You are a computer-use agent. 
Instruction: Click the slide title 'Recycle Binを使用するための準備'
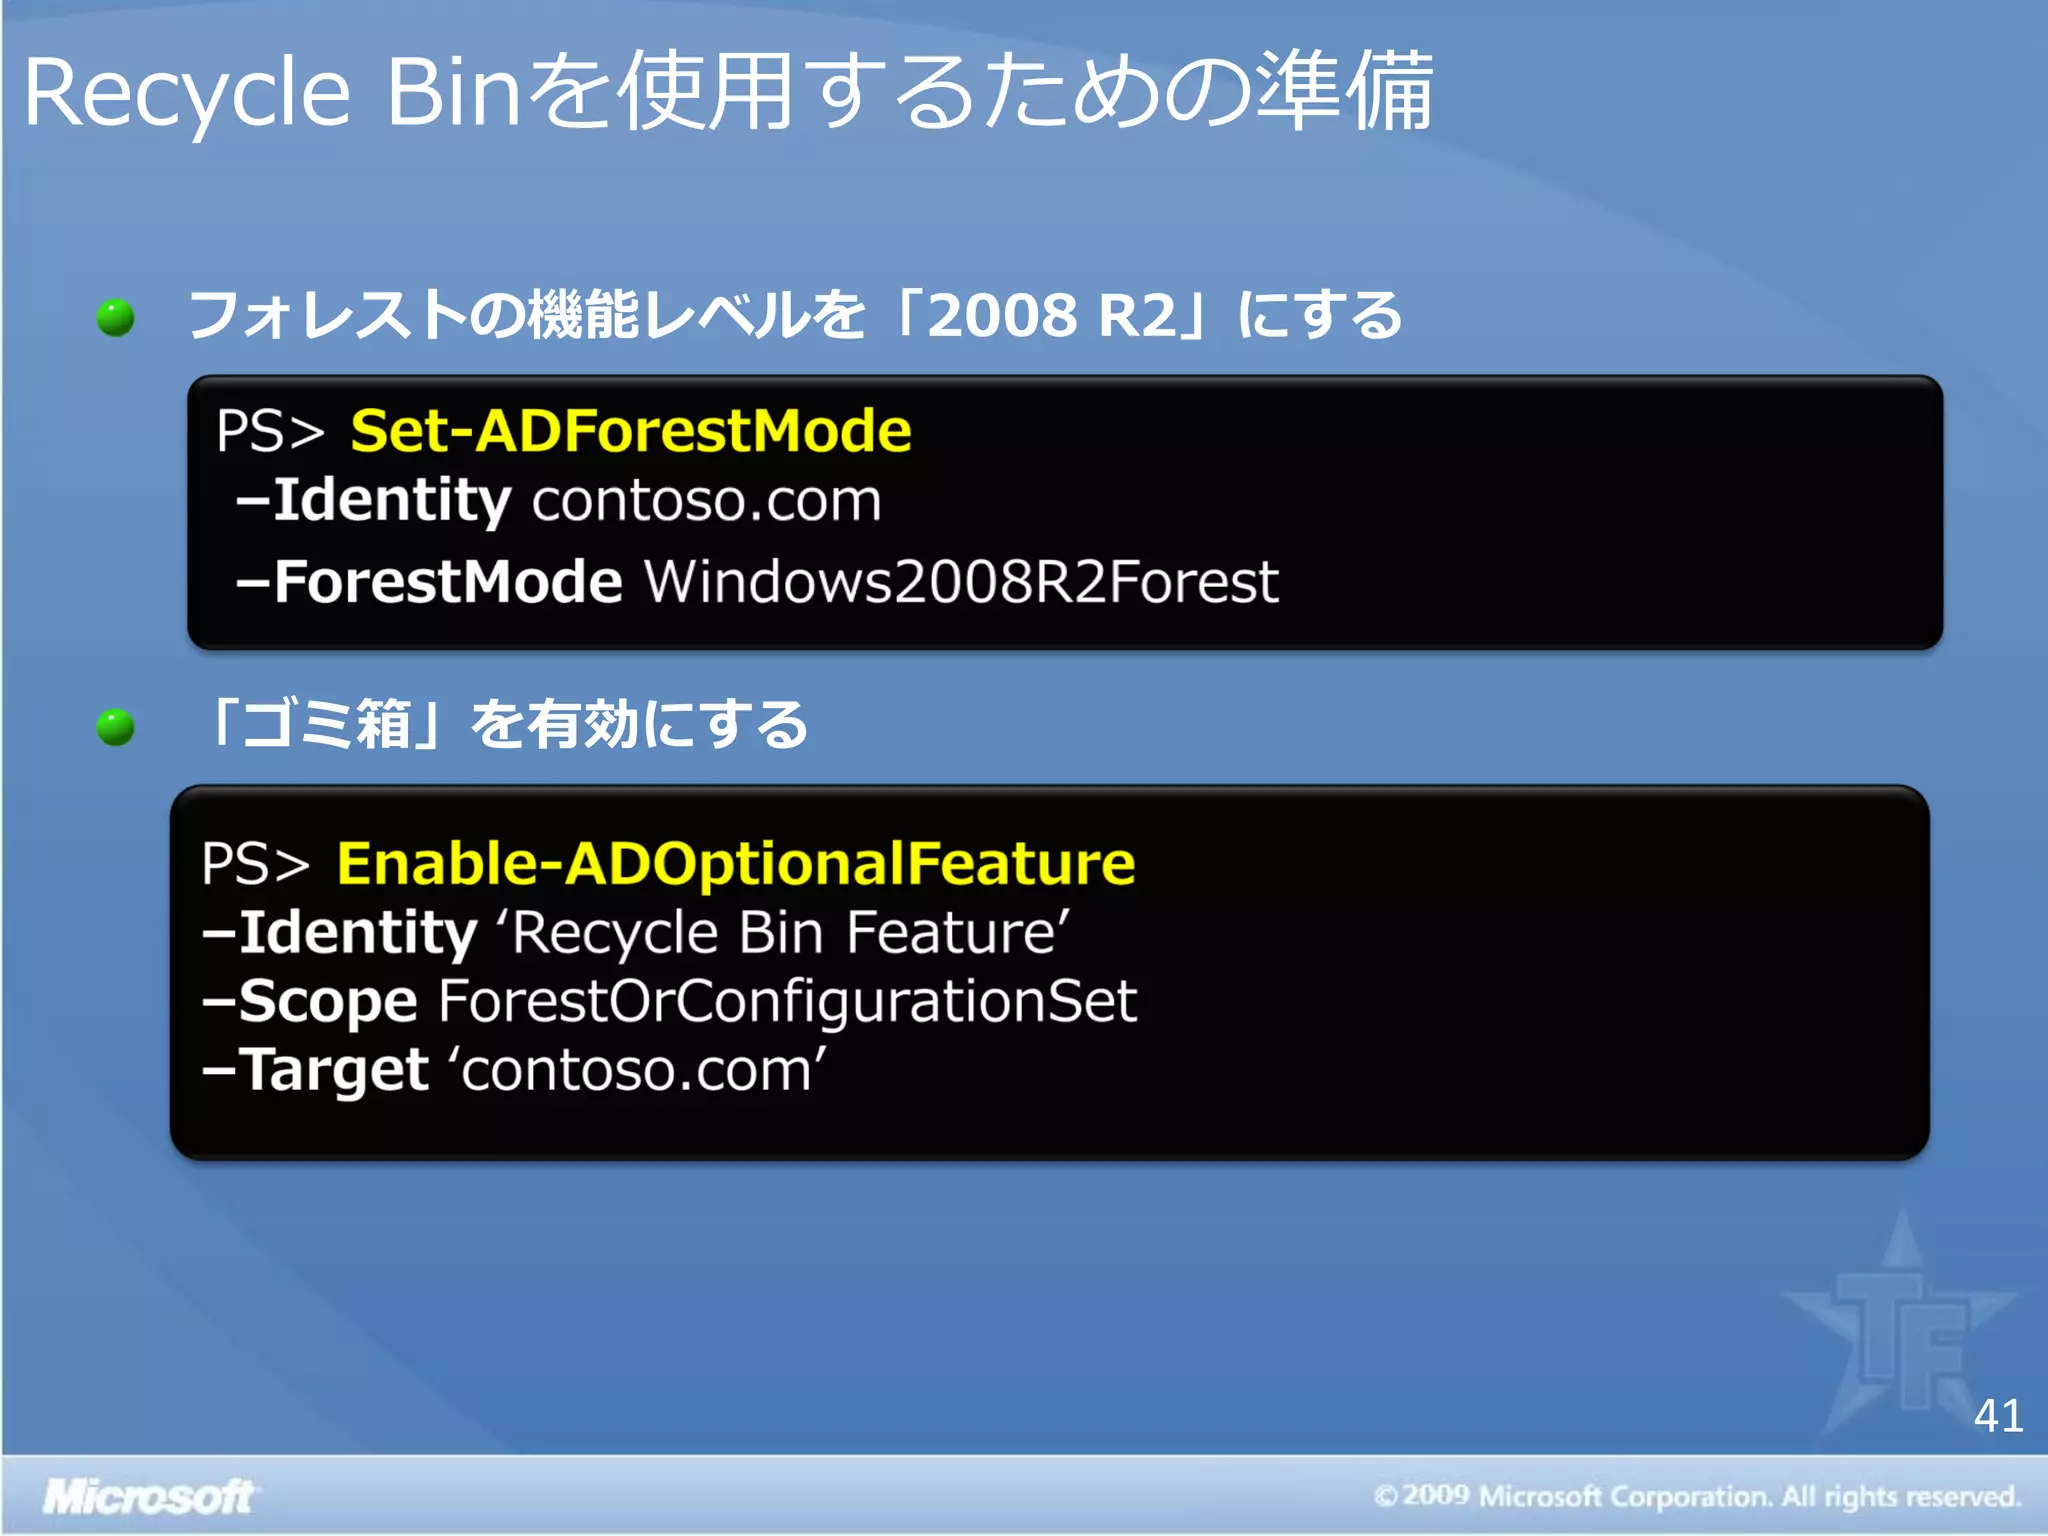click(728, 92)
